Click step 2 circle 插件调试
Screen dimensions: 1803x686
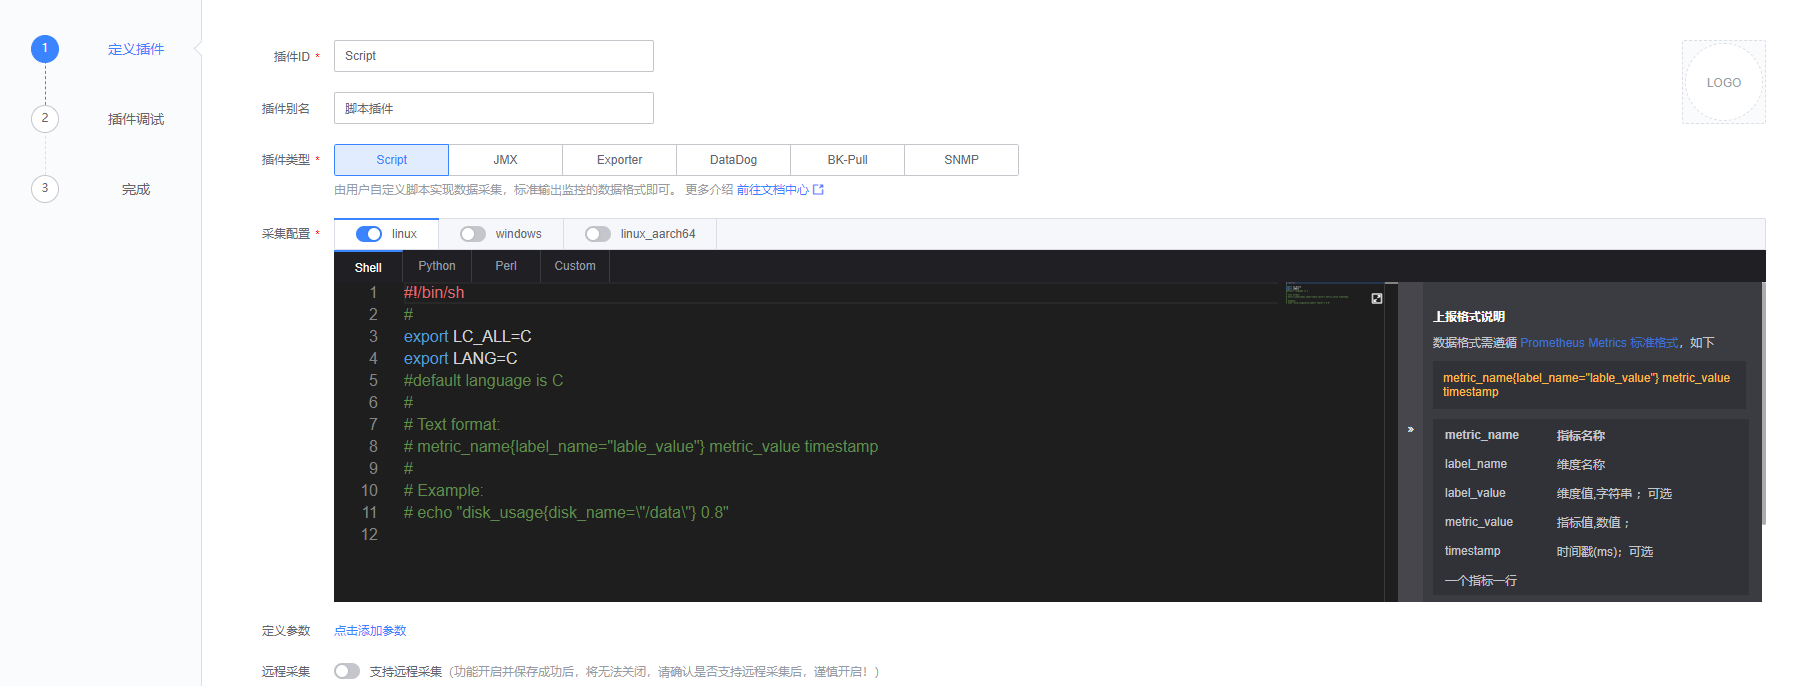[x=45, y=119]
